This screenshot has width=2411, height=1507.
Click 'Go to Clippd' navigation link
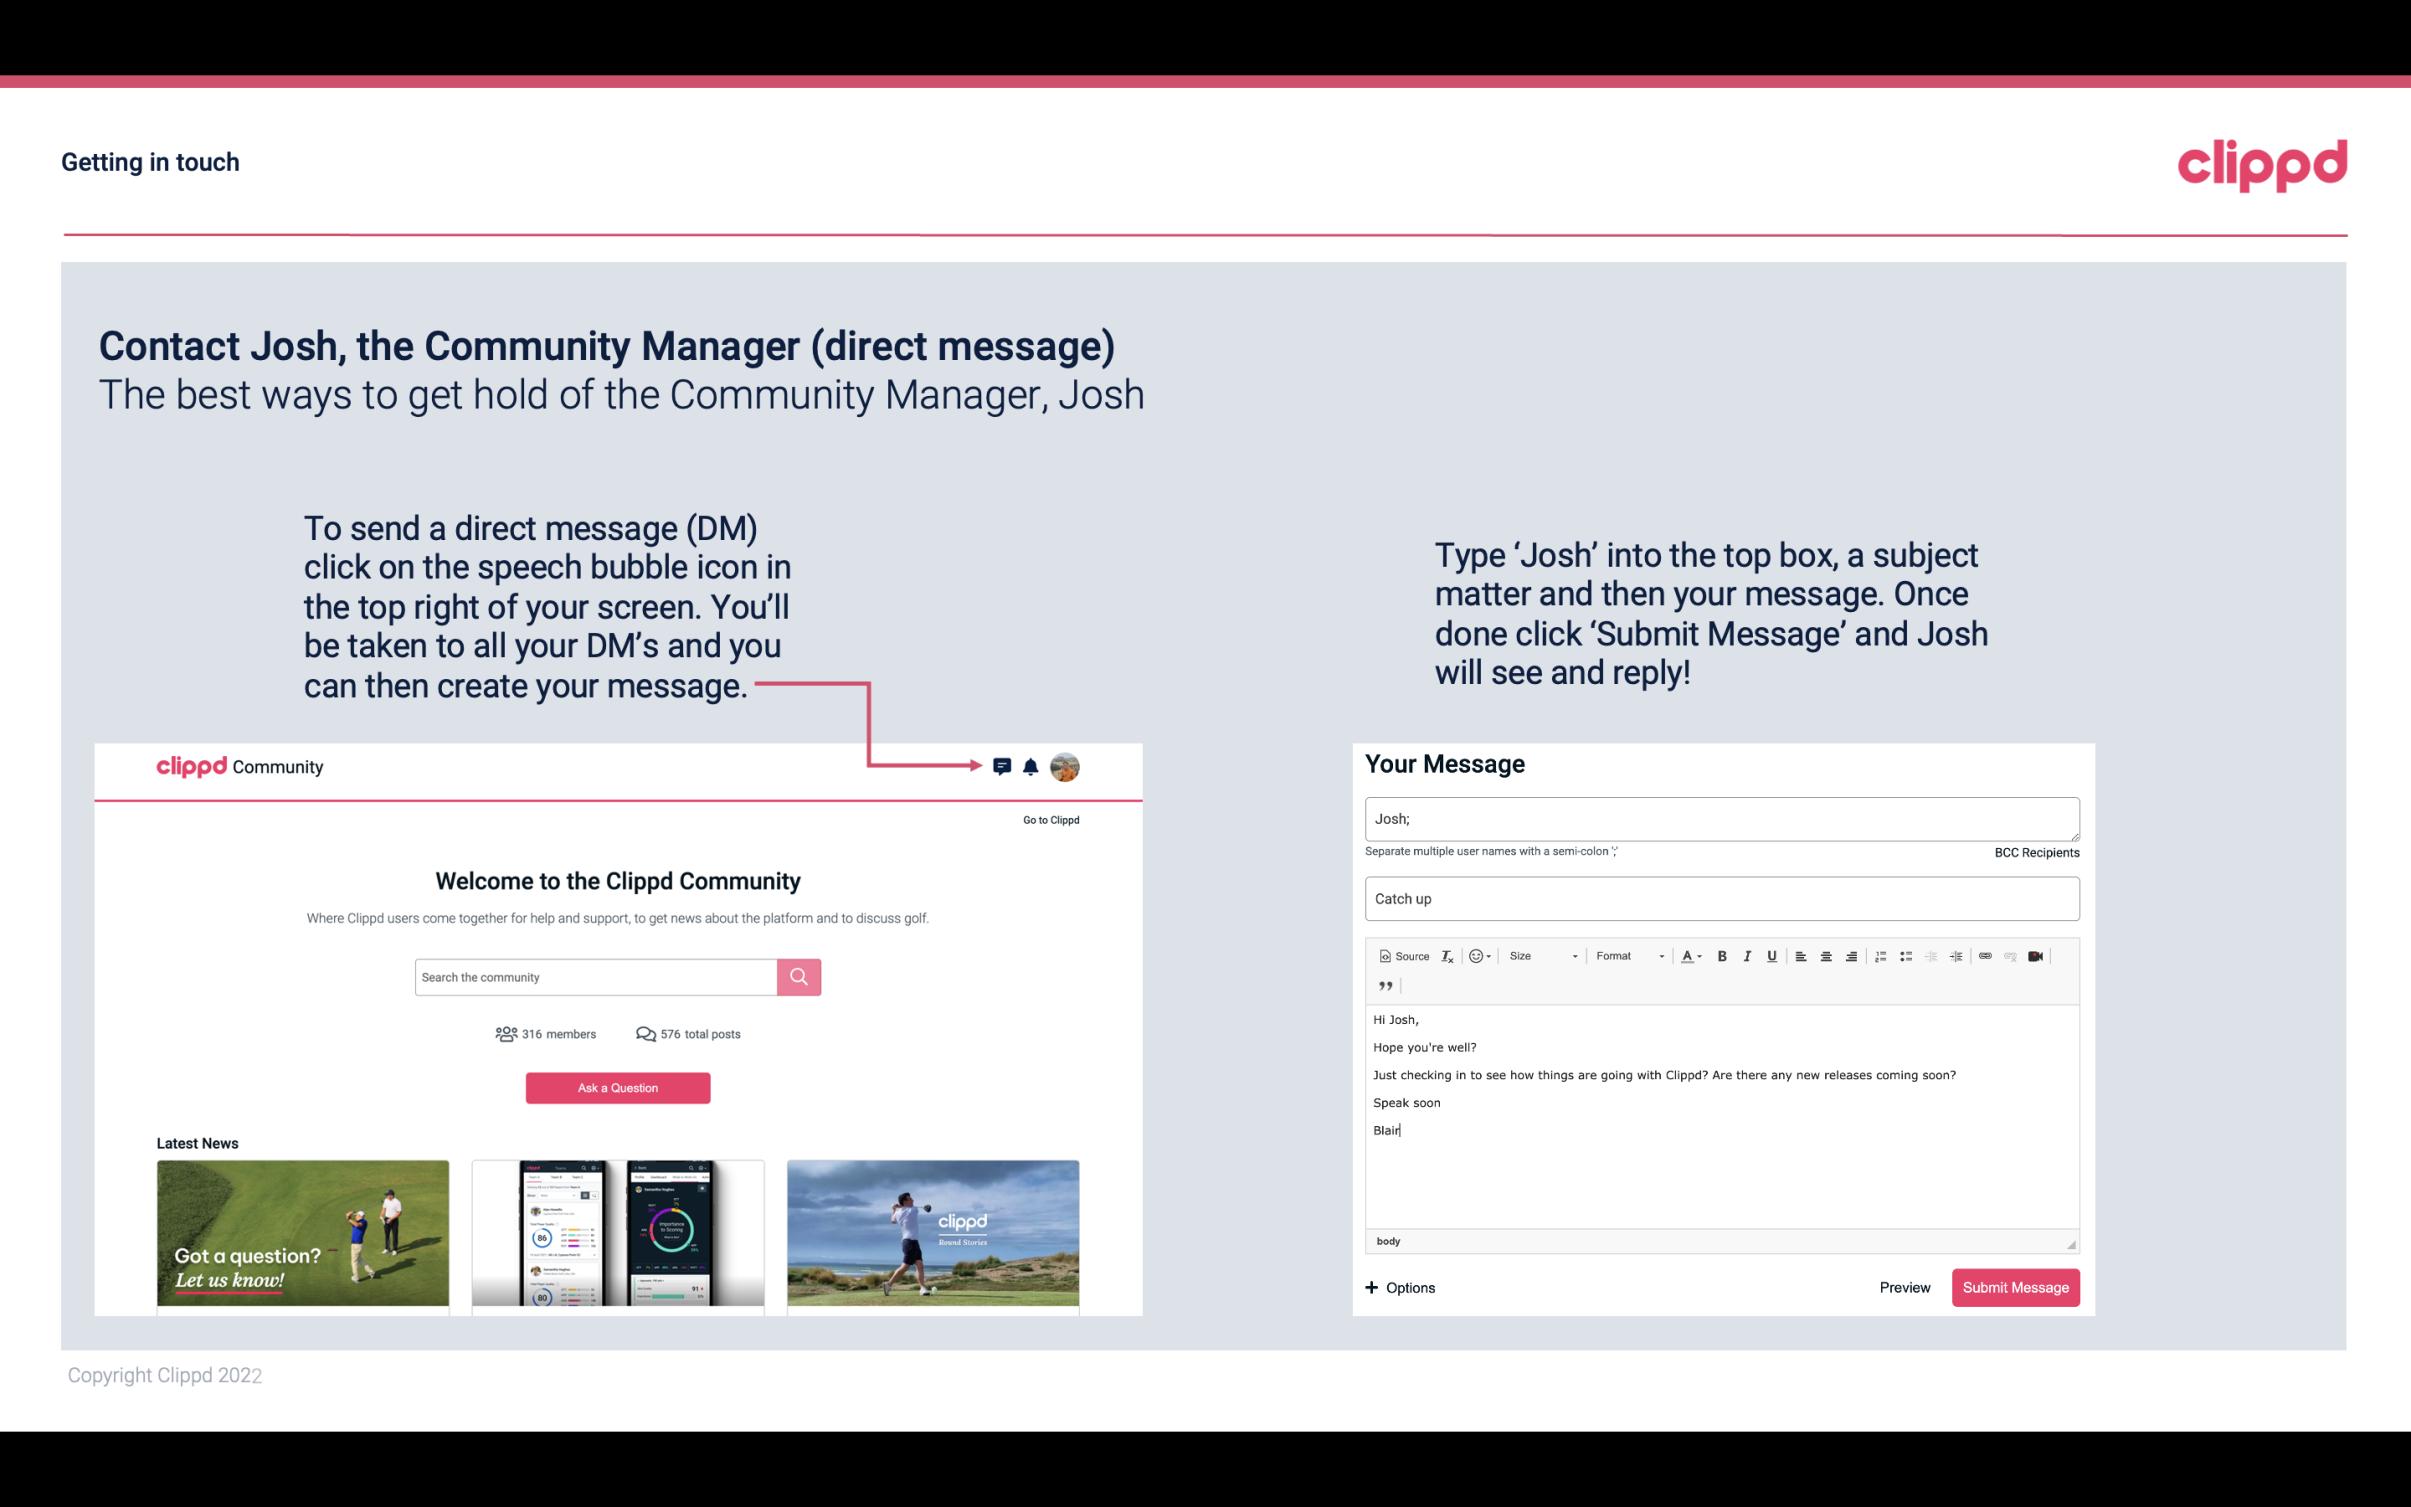tap(1048, 819)
